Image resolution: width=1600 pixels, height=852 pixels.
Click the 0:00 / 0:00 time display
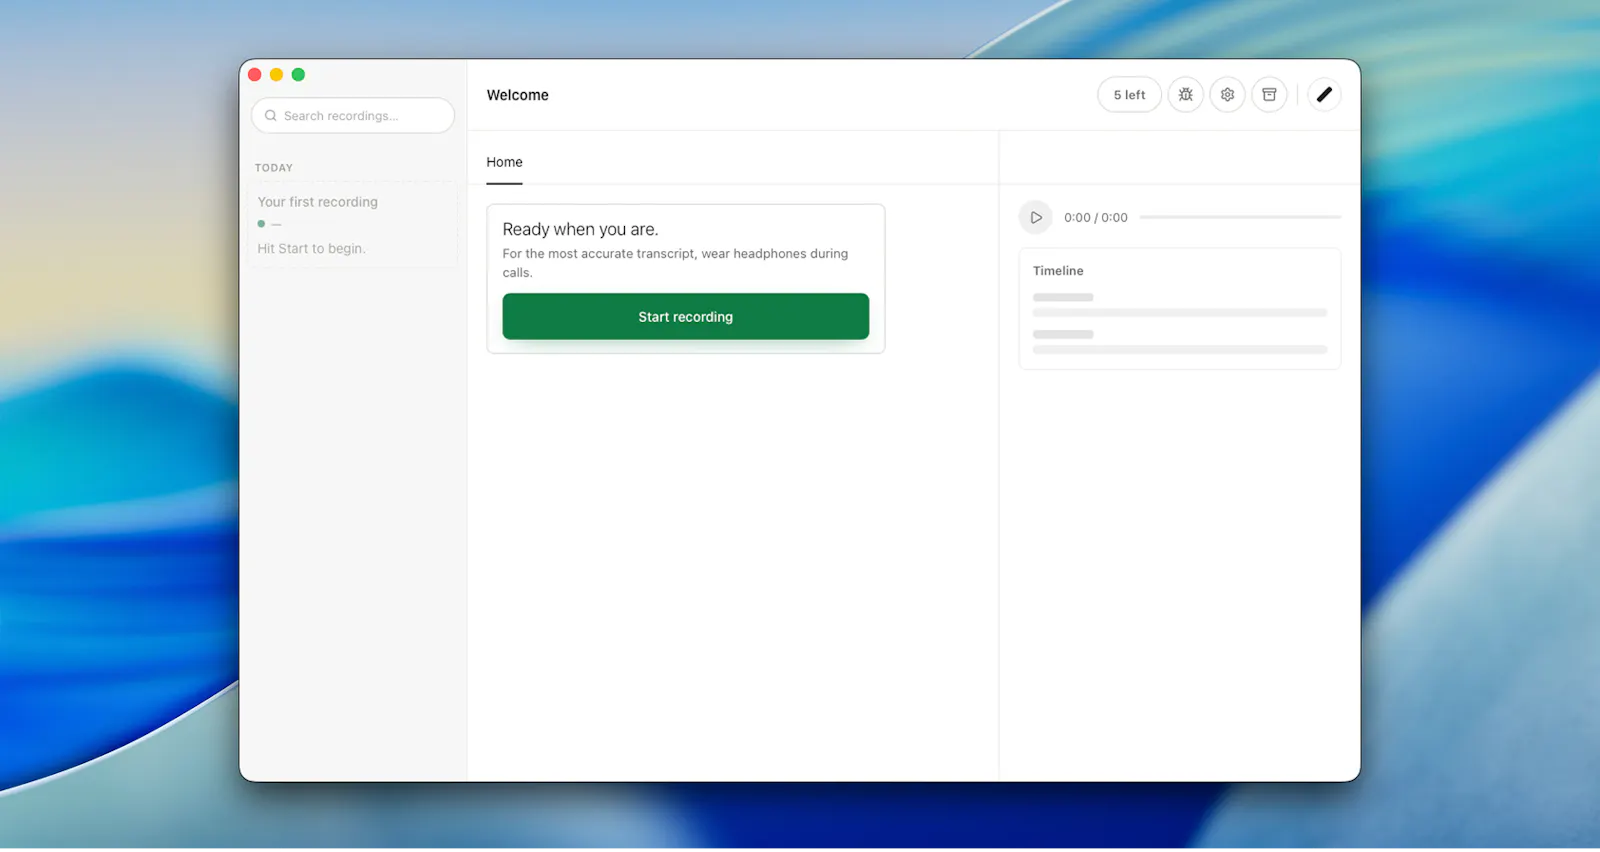coord(1096,218)
